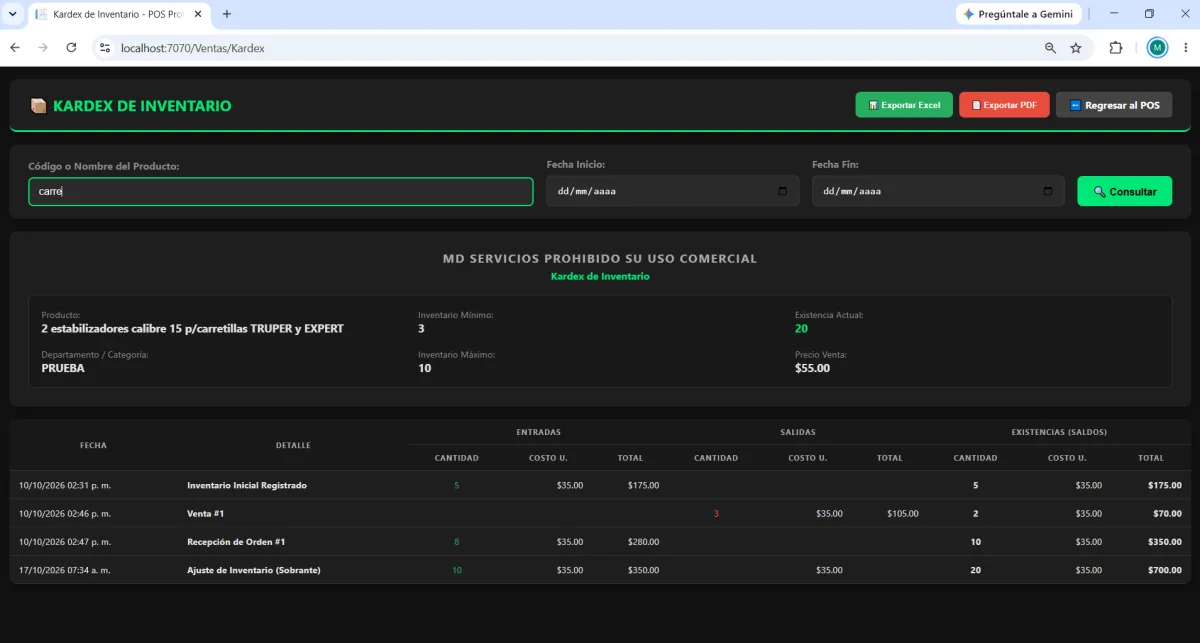Open the browser extensions menu

[x=1116, y=47]
